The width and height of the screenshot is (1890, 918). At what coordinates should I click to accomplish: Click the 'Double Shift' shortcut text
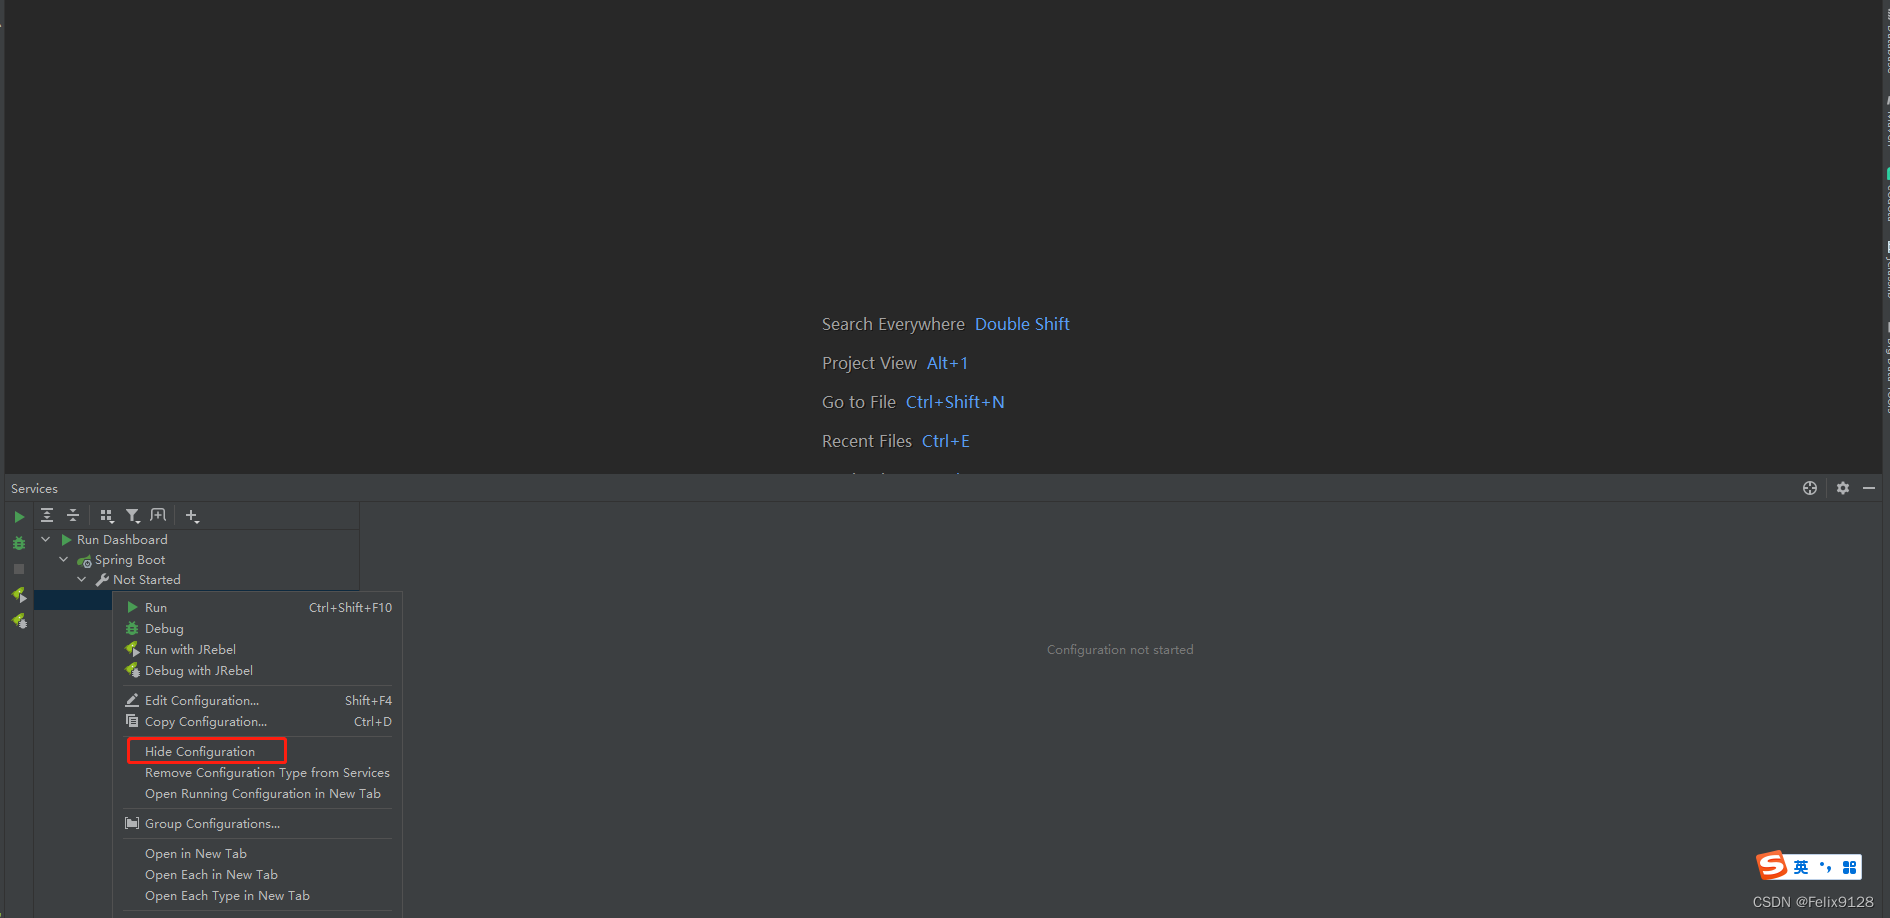(x=1022, y=324)
